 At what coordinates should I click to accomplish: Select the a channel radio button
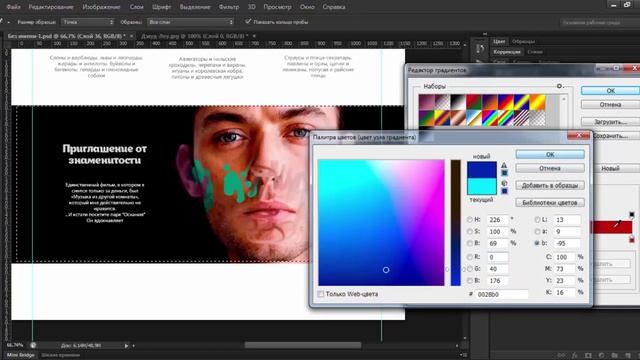click(x=537, y=231)
